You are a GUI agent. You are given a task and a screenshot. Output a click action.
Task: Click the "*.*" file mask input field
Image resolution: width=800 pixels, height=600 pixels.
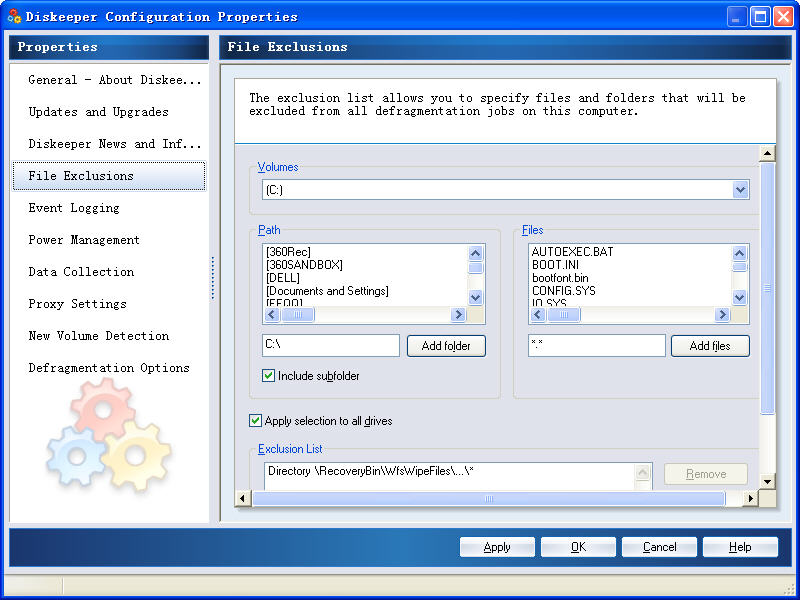(x=596, y=345)
